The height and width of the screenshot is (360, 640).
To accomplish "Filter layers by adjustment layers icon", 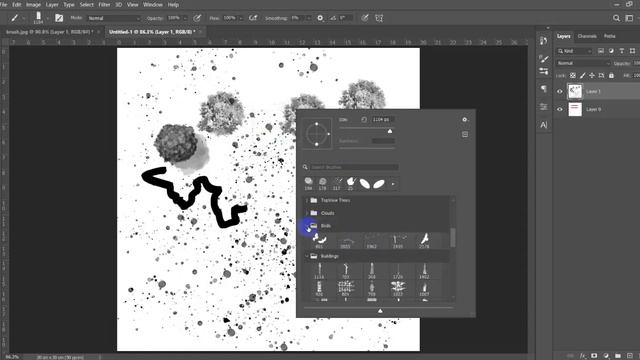I will click(x=611, y=51).
